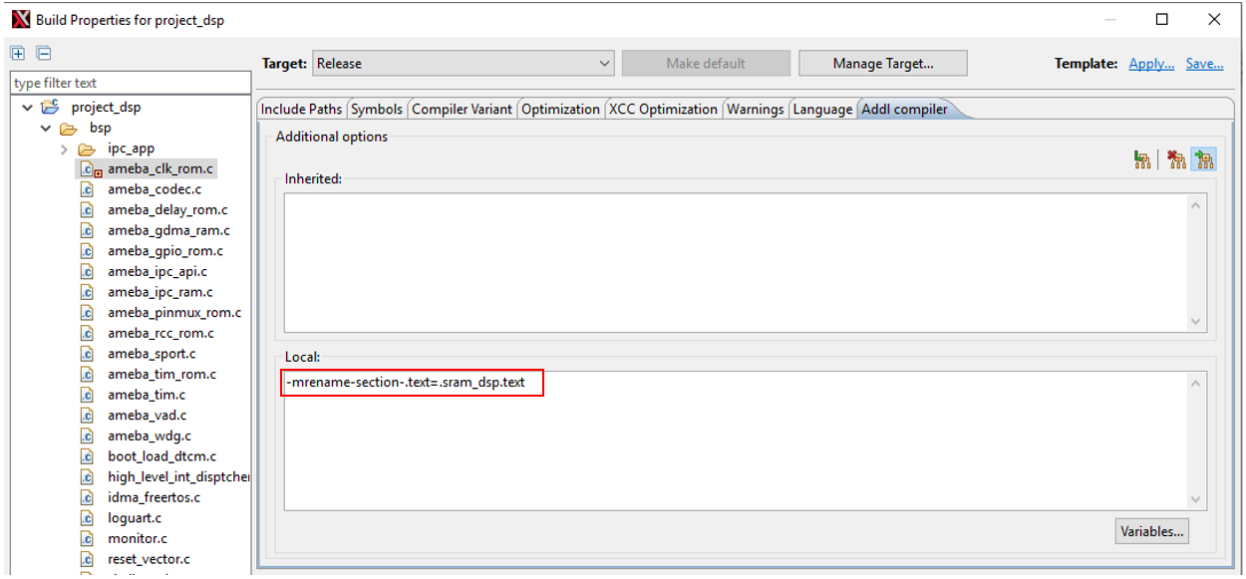Screen dimensions: 1246x579
Task: Click the ameba_codec.c file icon
Action: pos(87,190)
